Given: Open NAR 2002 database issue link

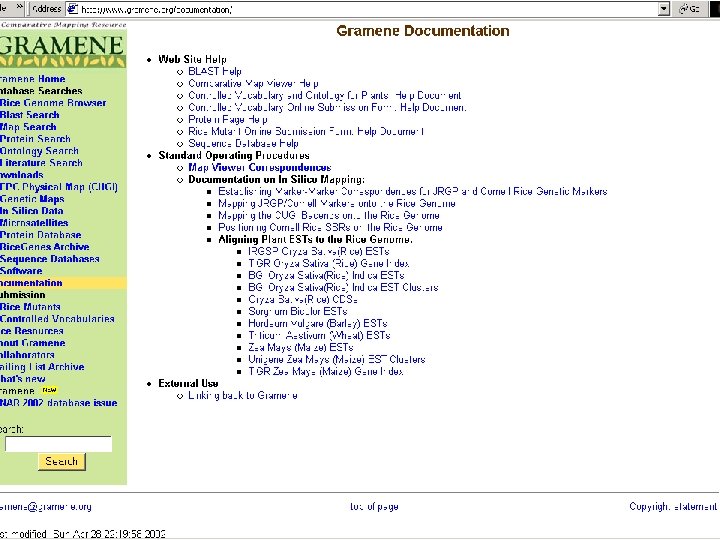Looking at the screenshot, I should pyautogui.click(x=59, y=403).
